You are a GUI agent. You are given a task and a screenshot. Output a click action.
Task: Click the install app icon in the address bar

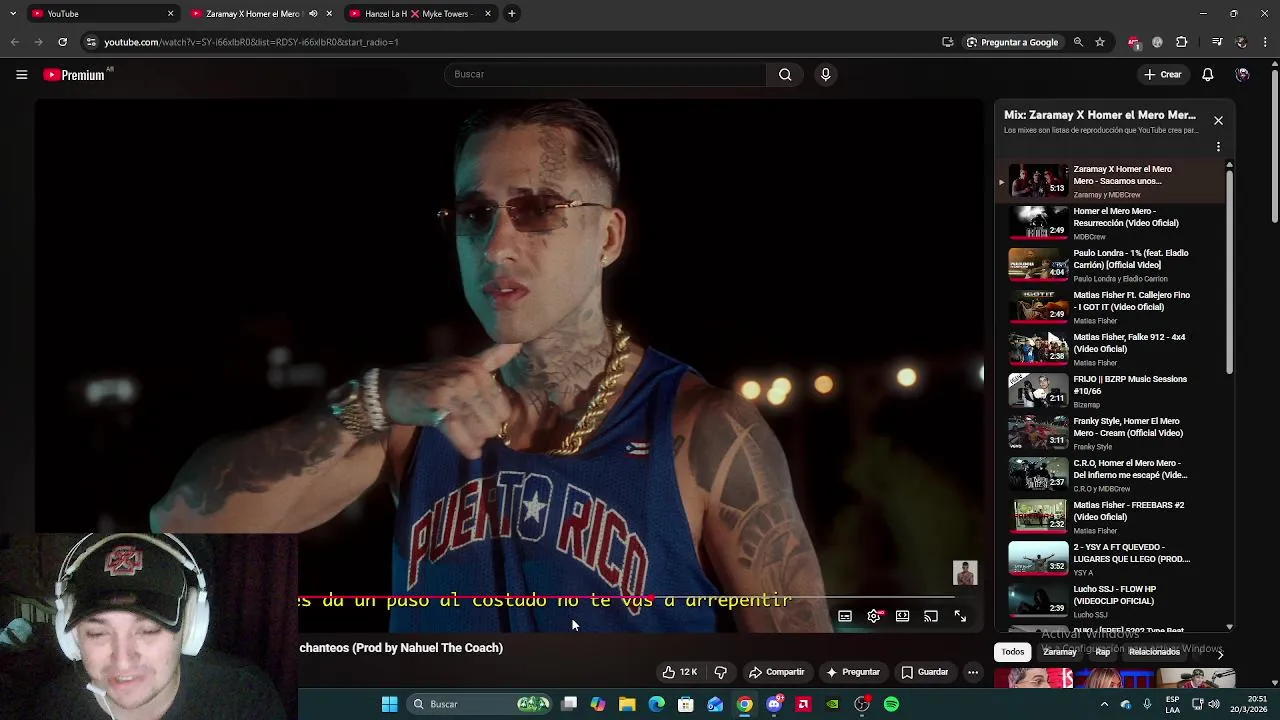click(x=947, y=42)
